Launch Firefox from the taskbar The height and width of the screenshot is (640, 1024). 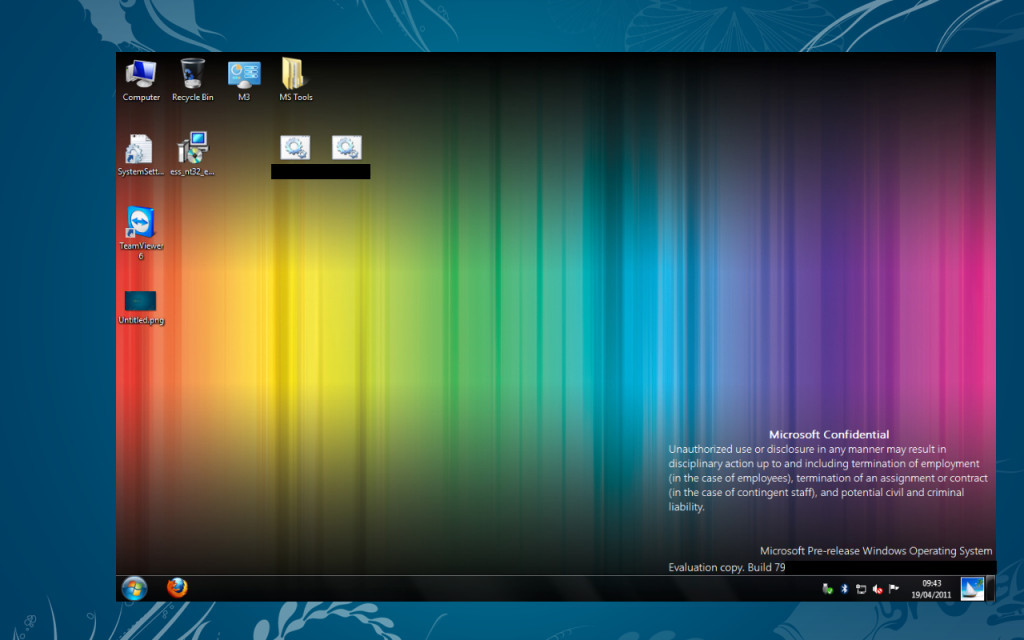point(177,588)
